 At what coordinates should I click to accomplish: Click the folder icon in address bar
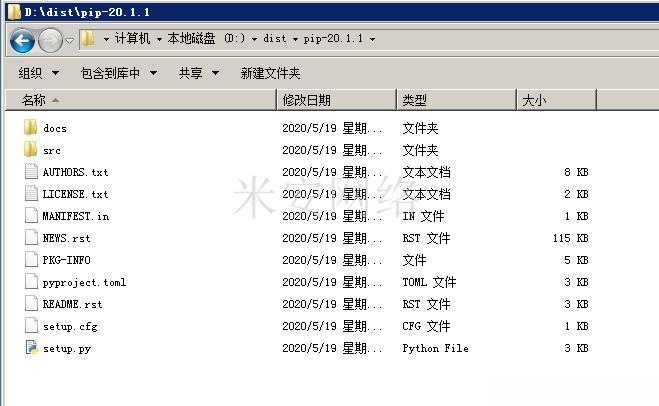(87, 39)
